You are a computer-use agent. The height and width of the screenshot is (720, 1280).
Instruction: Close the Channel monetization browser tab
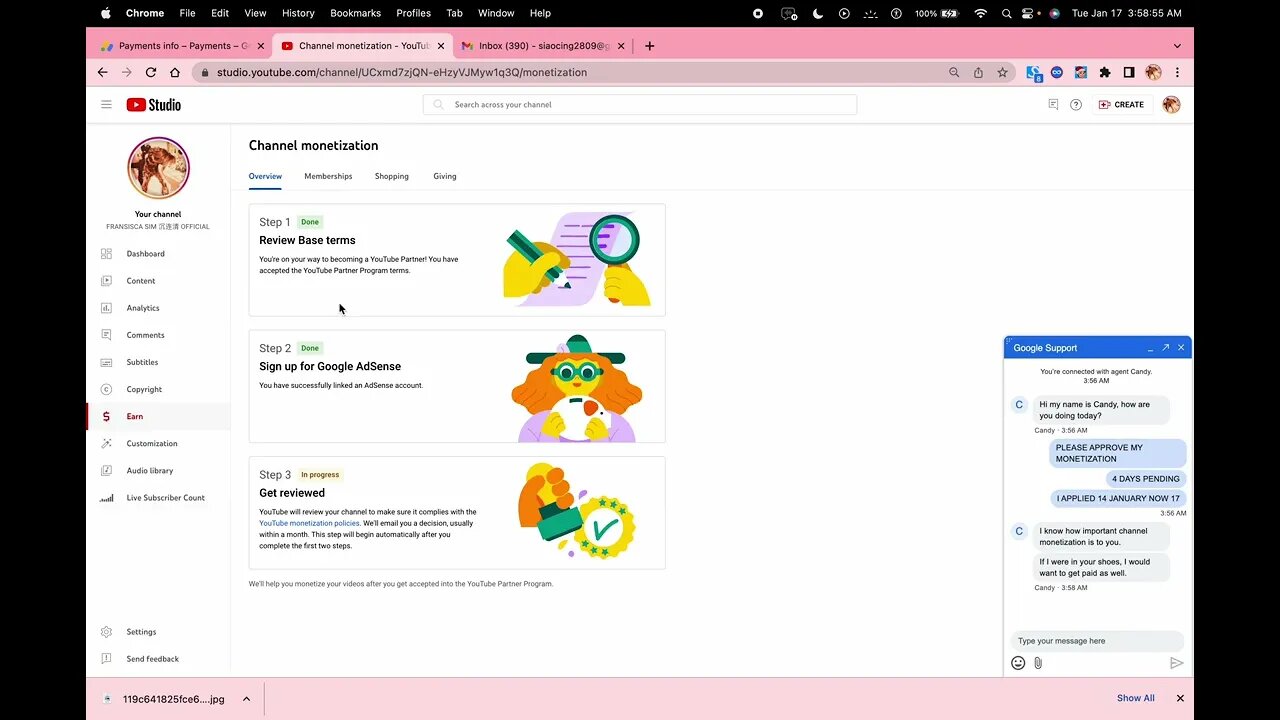coord(441,46)
